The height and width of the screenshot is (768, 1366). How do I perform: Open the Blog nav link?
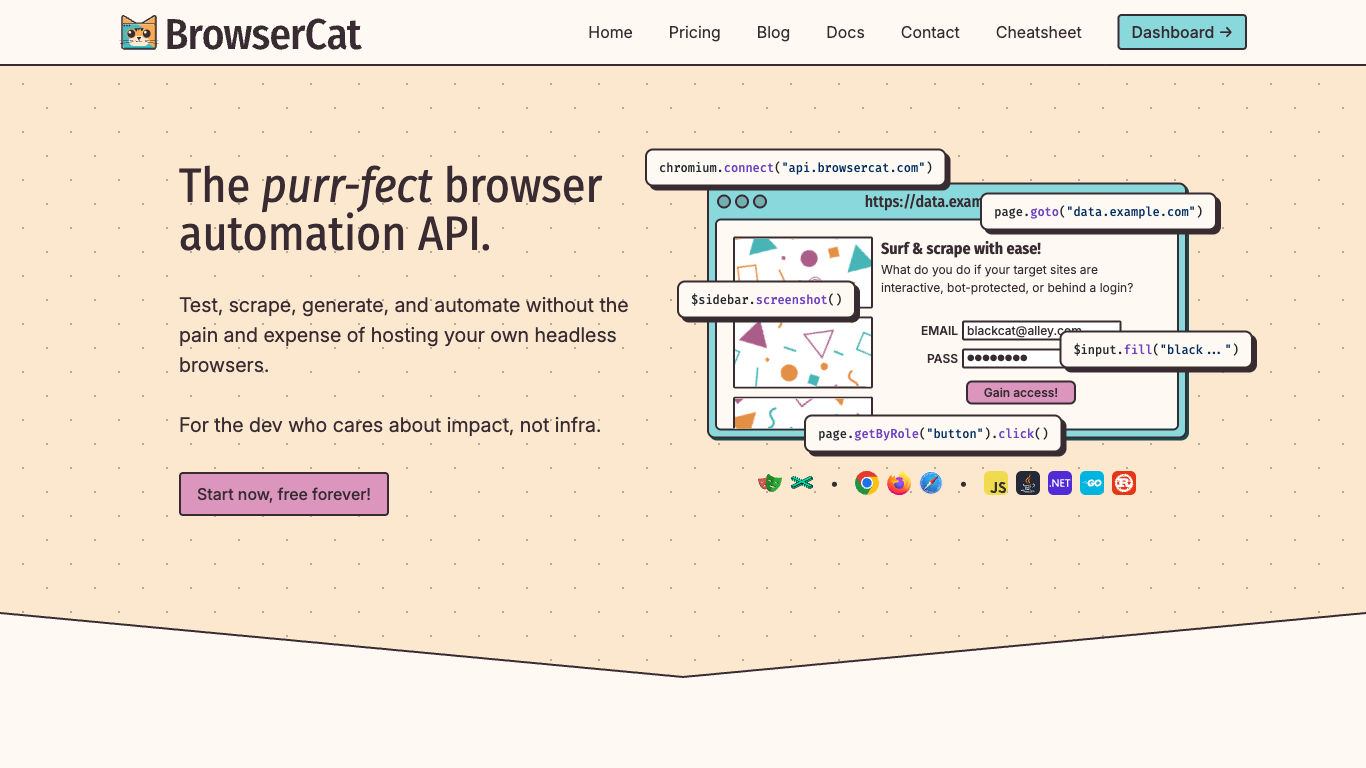click(773, 32)
